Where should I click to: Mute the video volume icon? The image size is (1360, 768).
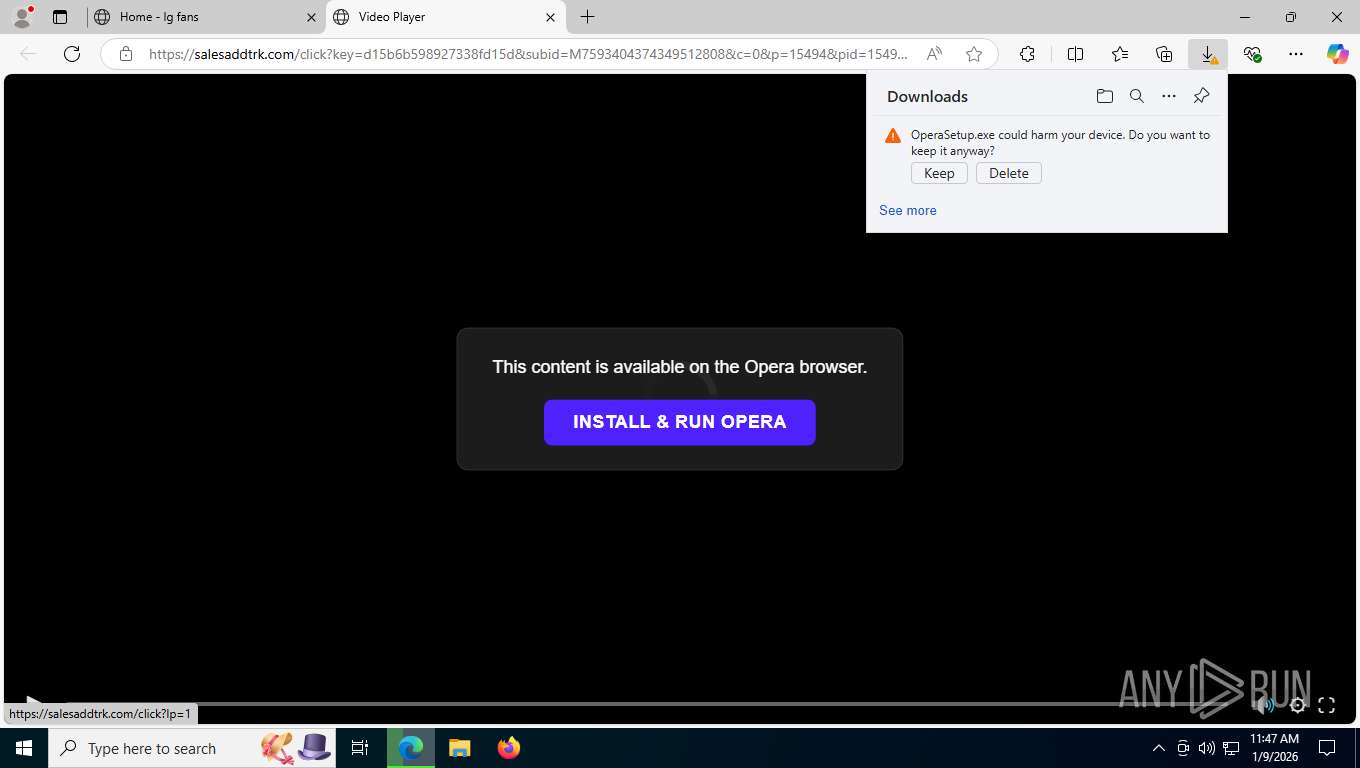[x=1266, y=705]
